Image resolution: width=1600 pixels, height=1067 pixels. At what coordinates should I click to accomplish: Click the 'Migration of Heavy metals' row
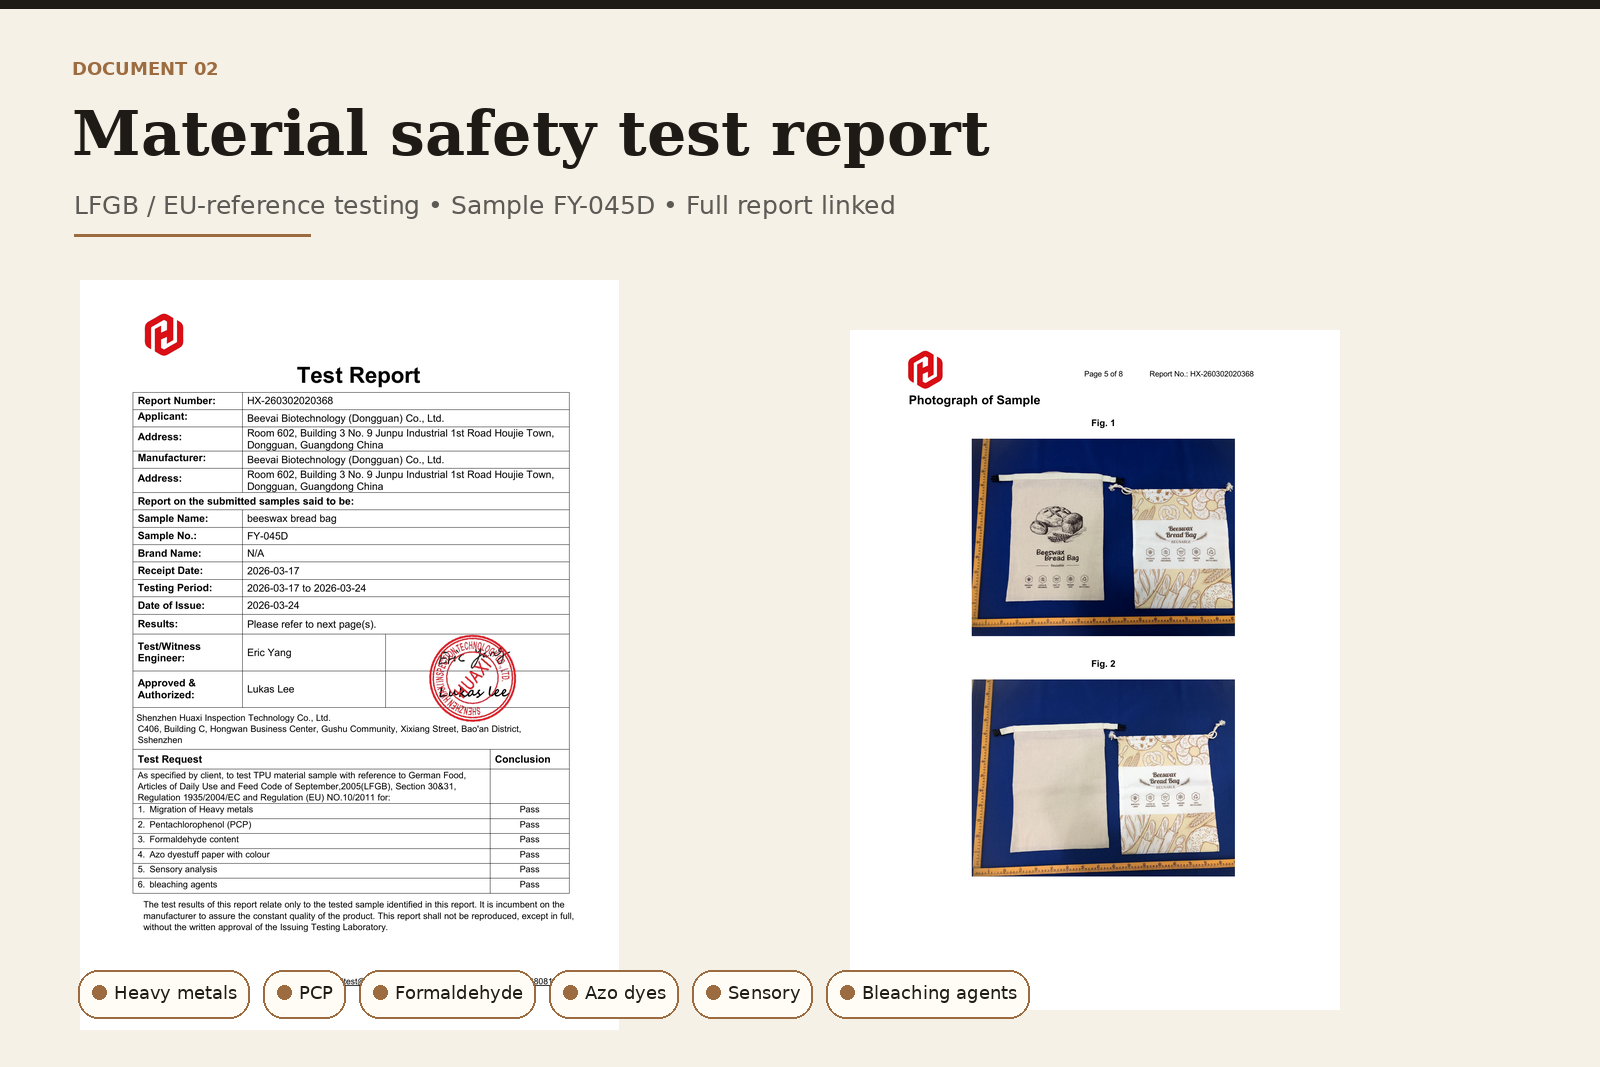(351, 810)
